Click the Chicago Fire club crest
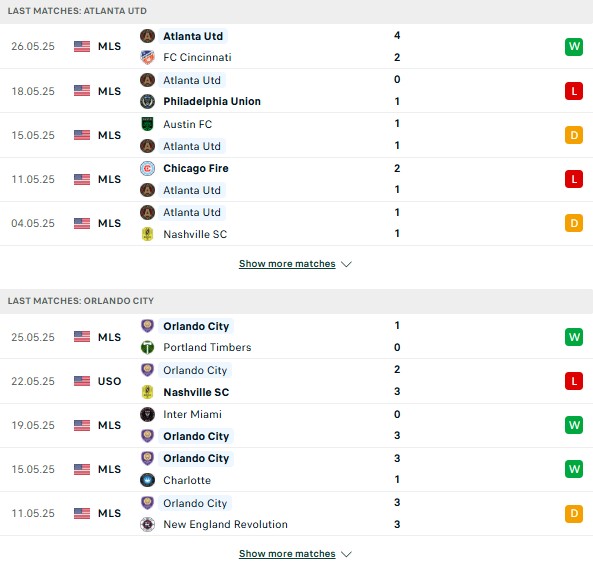The width and height of the screenshot is (593, 577). point(147,168)
